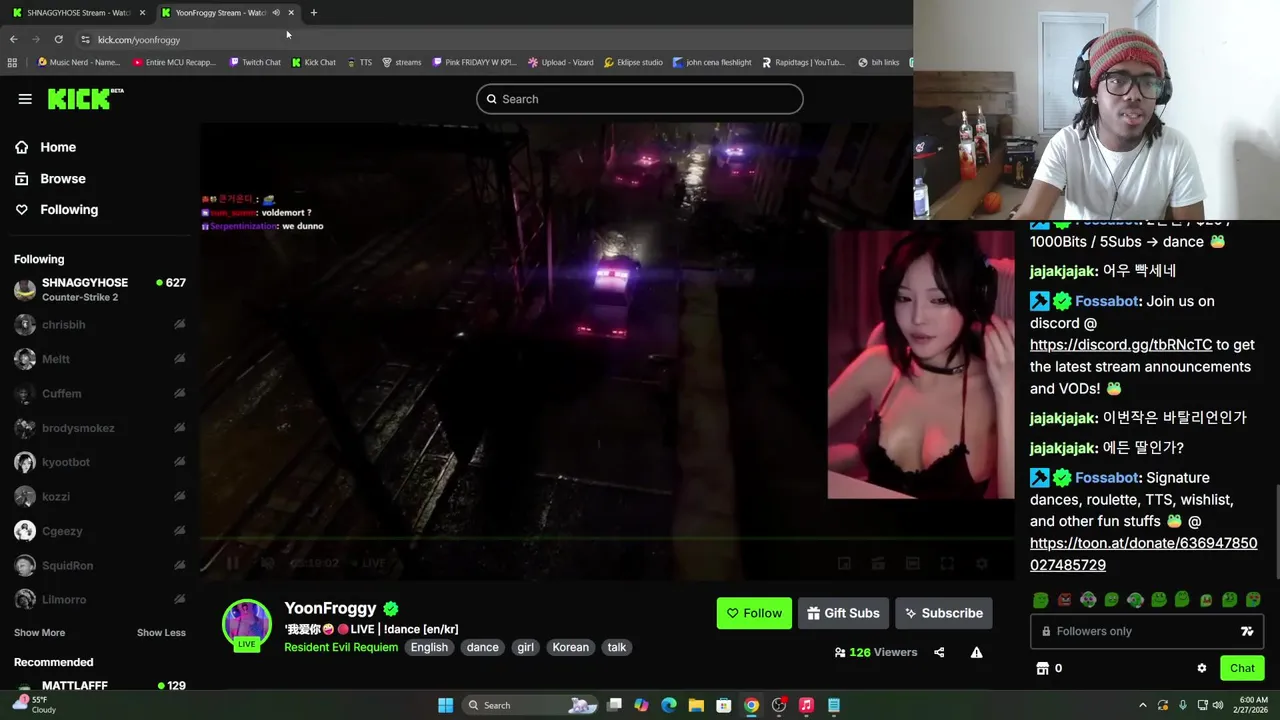Open chat settings gear icon

(1202, 668)
